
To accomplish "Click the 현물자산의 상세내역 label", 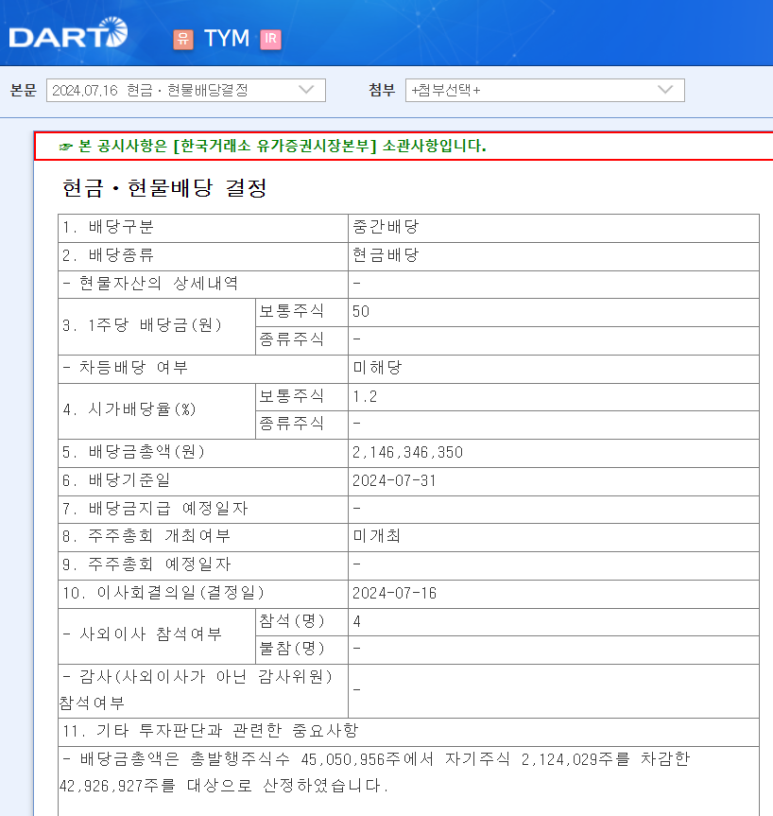I will click(x=150, y=283).
